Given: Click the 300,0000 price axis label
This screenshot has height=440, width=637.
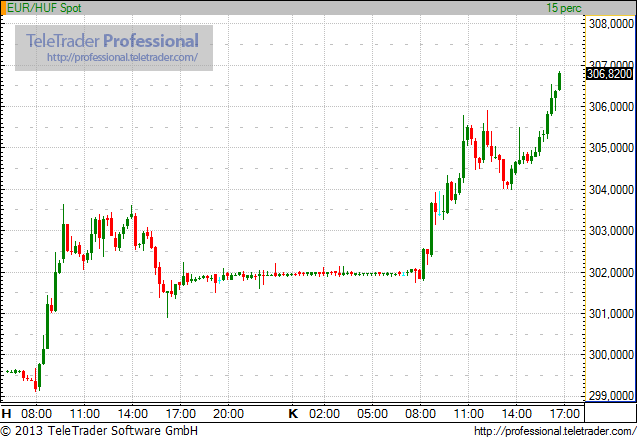Looking at the screenshot, I should click(611, 355).
